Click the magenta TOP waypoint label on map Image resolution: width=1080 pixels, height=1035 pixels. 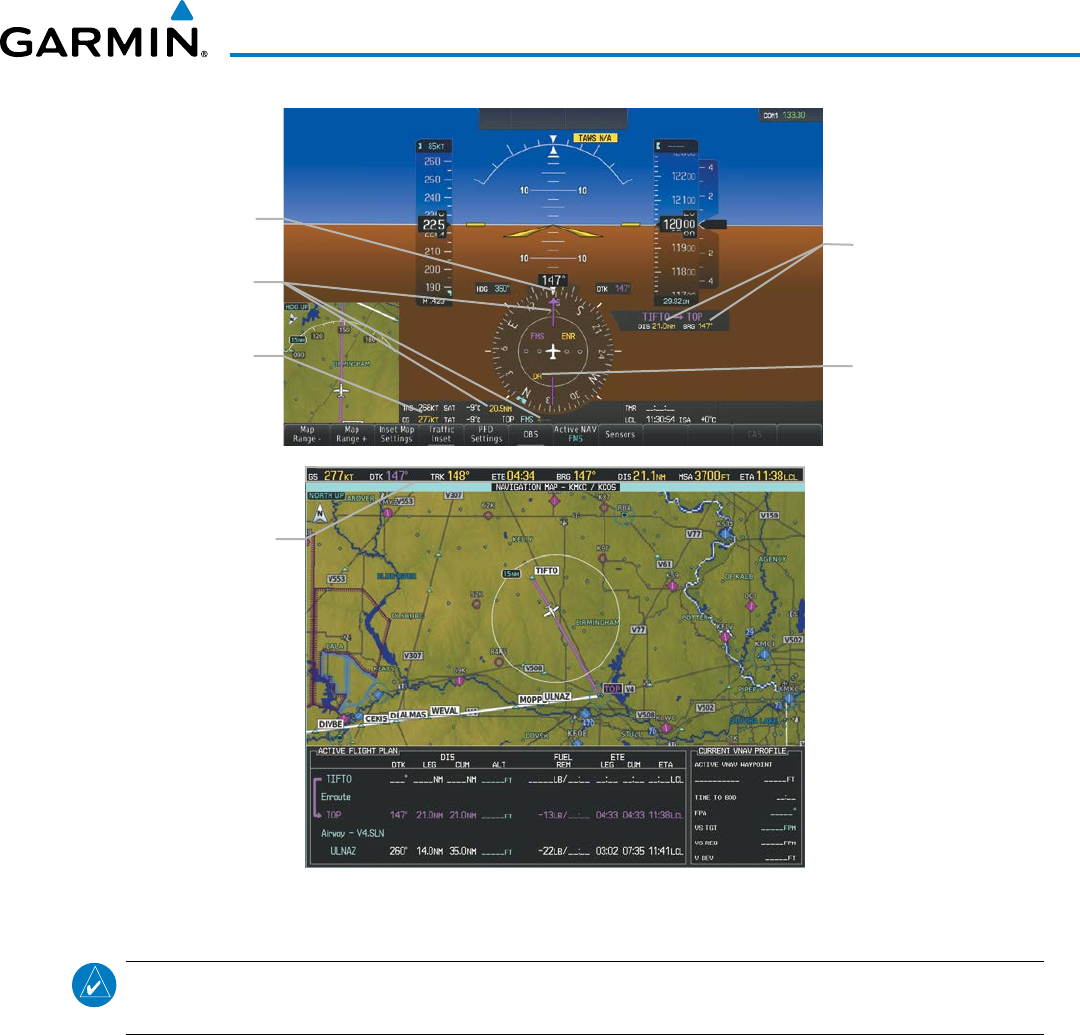click(612, 688)
